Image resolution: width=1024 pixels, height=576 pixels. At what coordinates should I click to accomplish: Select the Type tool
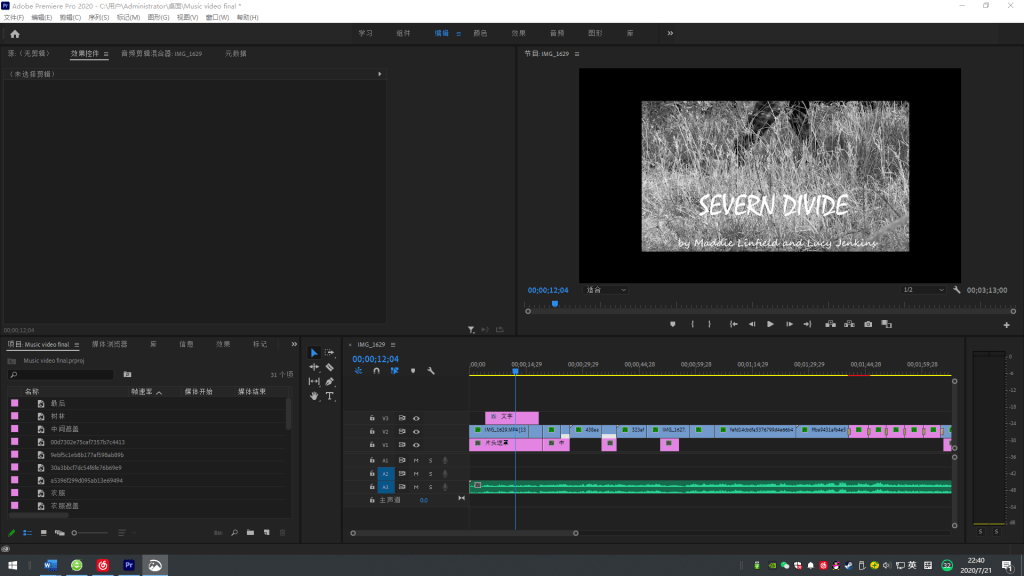tap(329, 396)
